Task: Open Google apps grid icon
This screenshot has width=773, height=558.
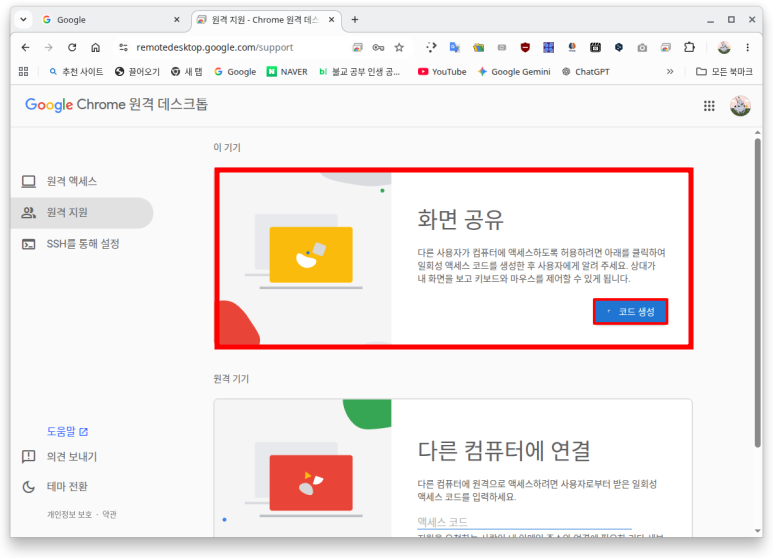Action: point(709,105)
